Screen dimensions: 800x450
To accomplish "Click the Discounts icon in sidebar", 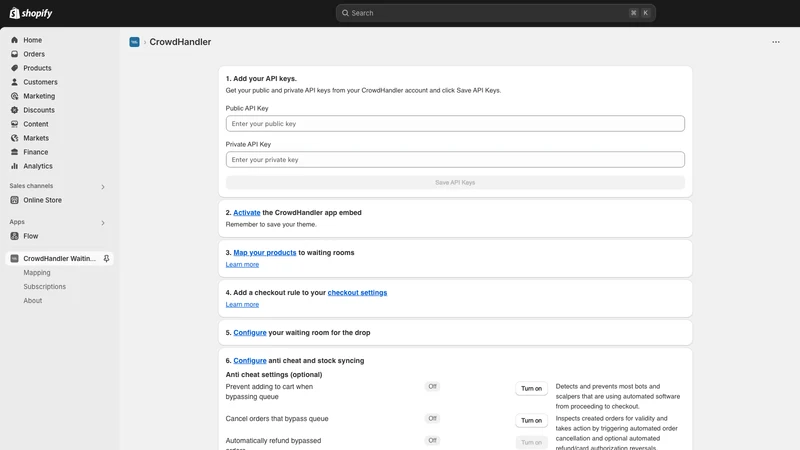I will (x=14, y=110).
